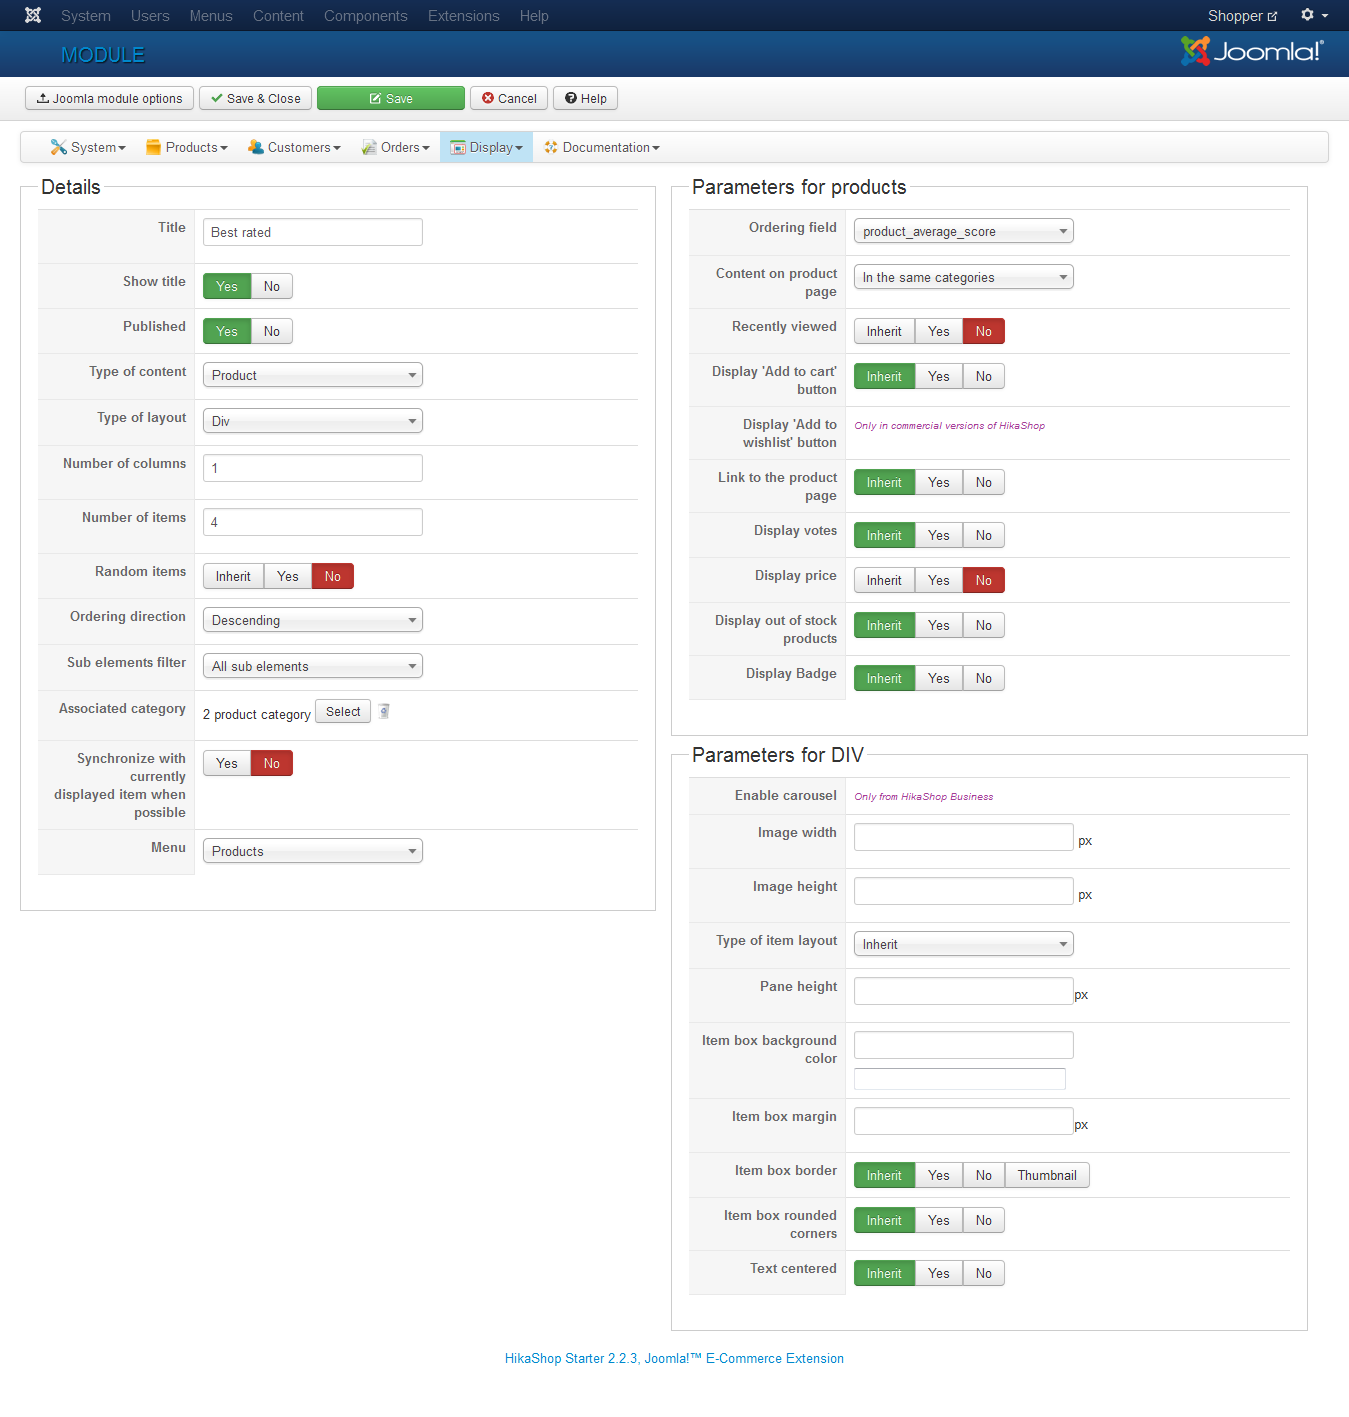
Task: Set Recently viewed to Yes
Action: [939, 331]
